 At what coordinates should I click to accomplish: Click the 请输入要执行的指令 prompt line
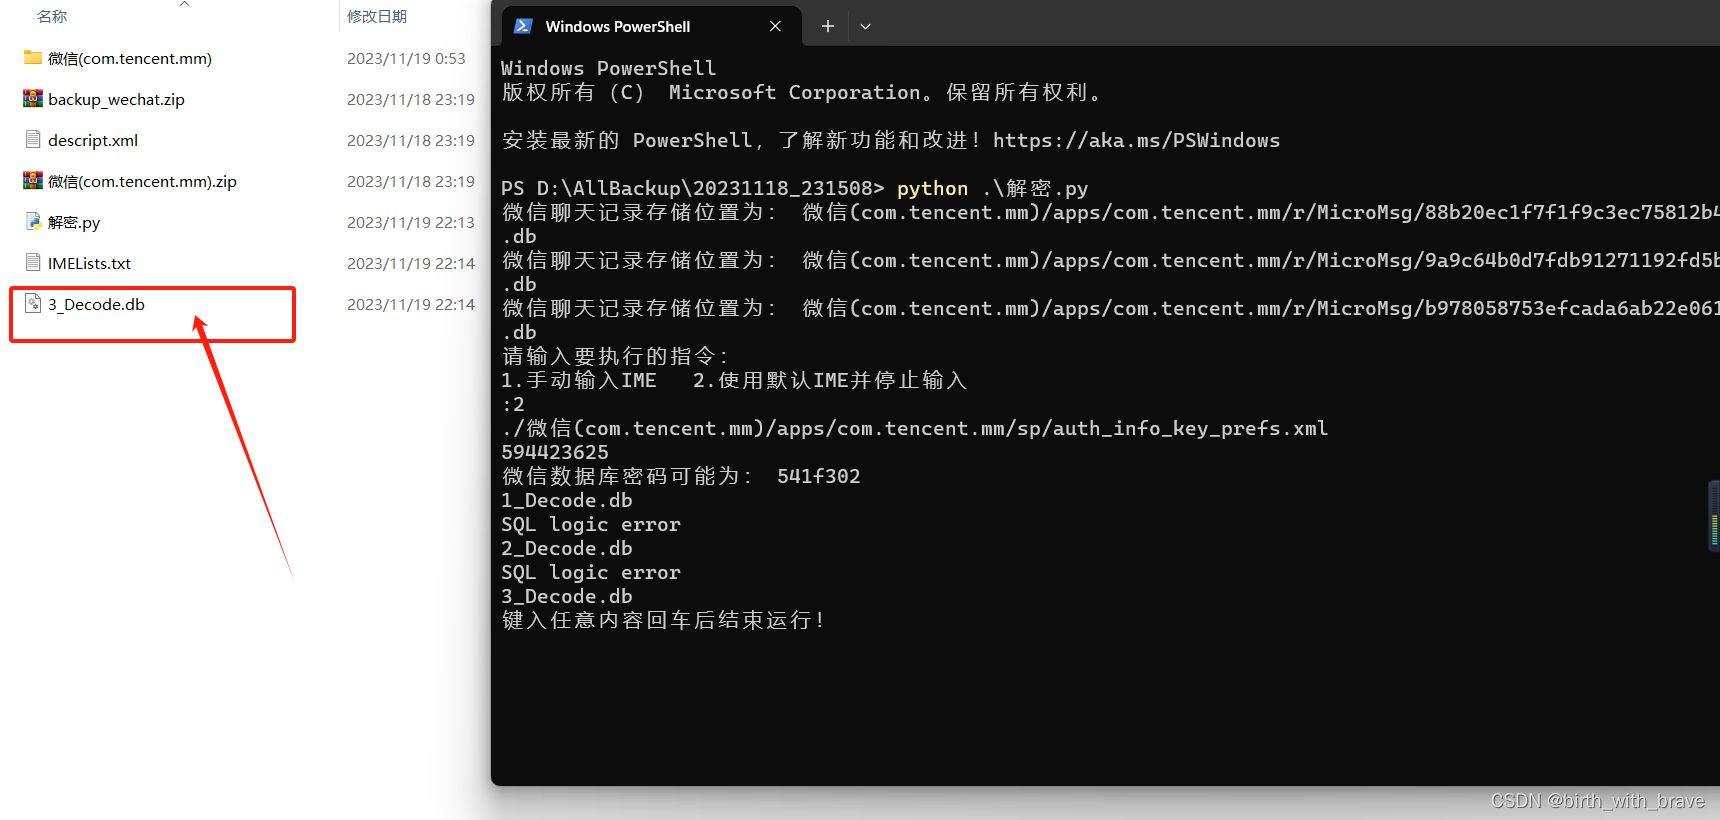[x=616, y=356]
